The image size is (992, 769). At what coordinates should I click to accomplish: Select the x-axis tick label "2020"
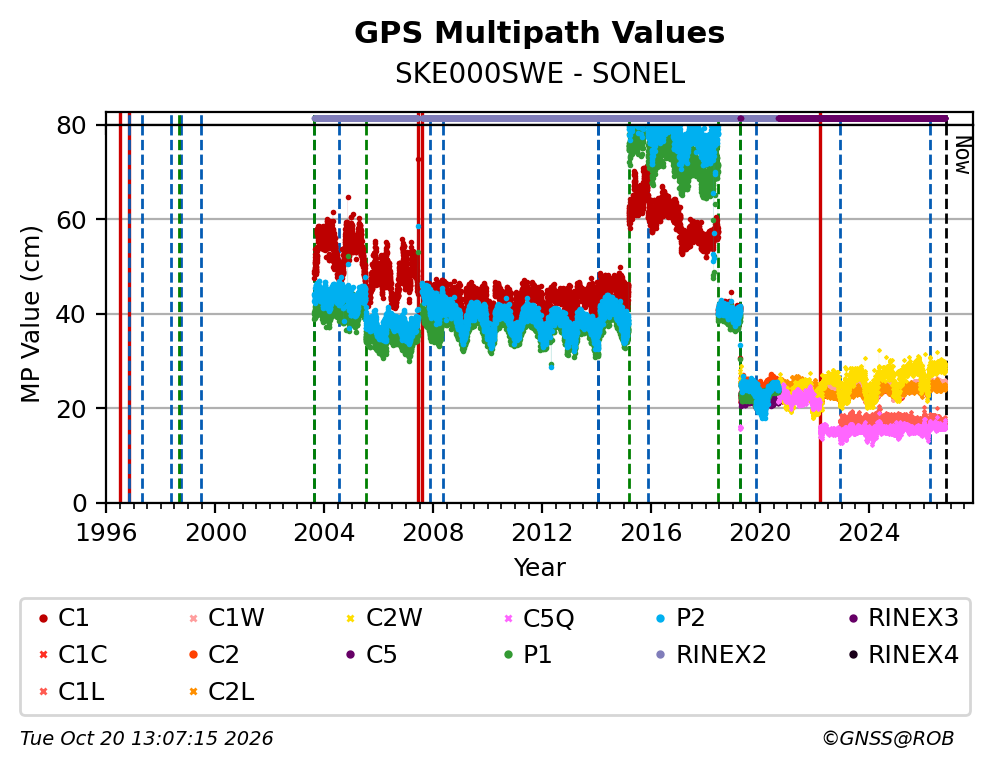[760, 532]
